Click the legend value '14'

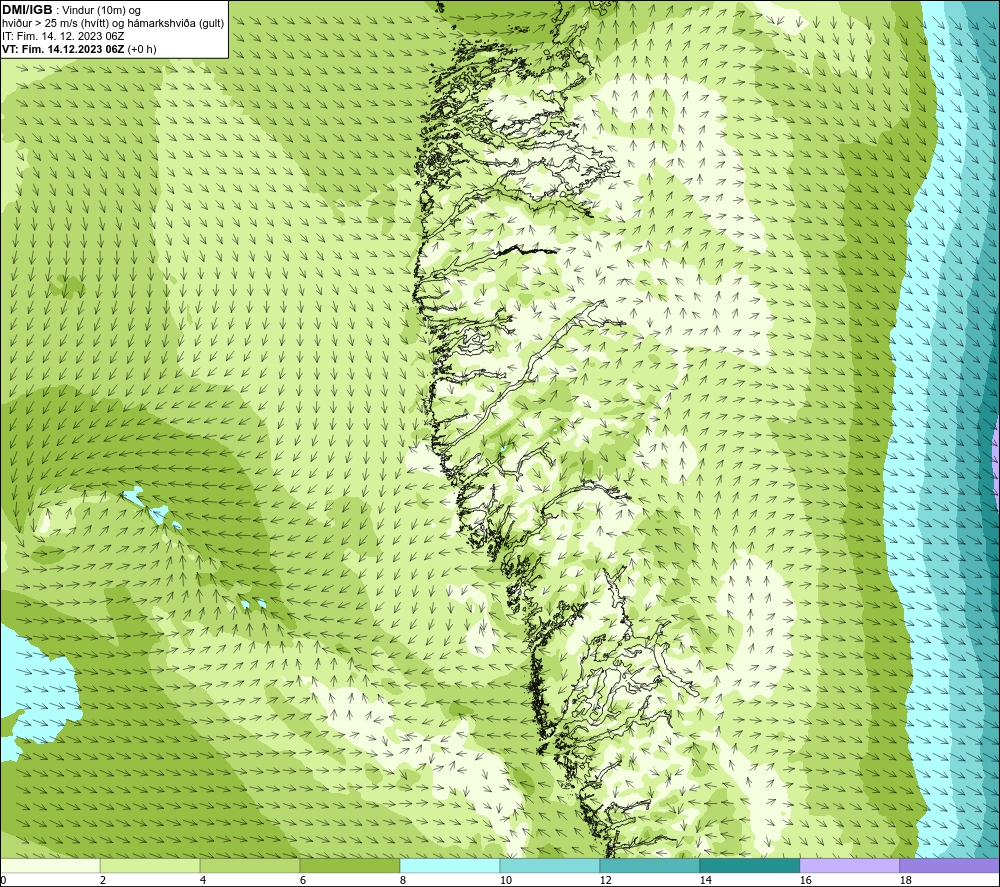pyautogui.click(x=705, y=880)
